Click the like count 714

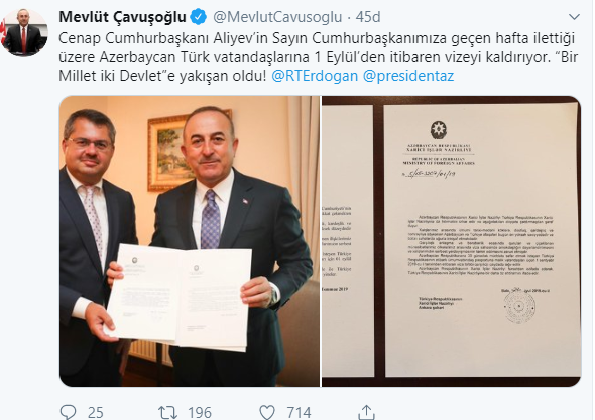tap(299, 412)
